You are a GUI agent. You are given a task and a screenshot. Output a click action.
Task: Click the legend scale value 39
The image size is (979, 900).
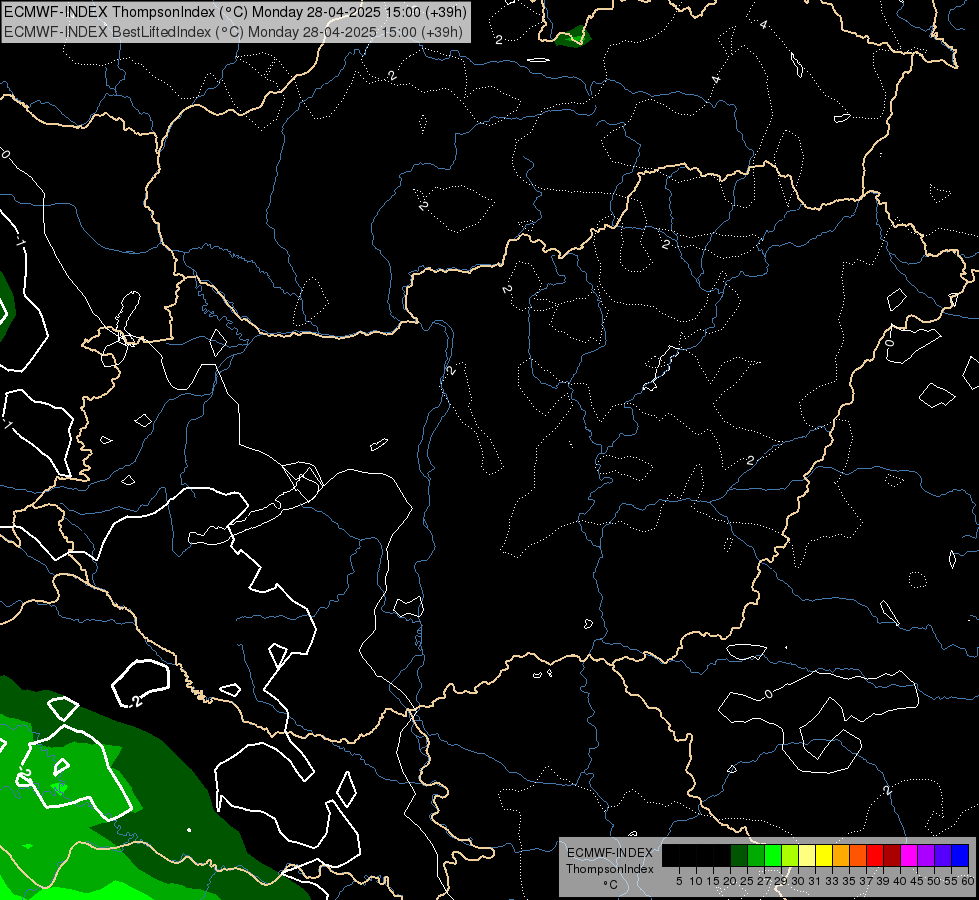[883, 881]
